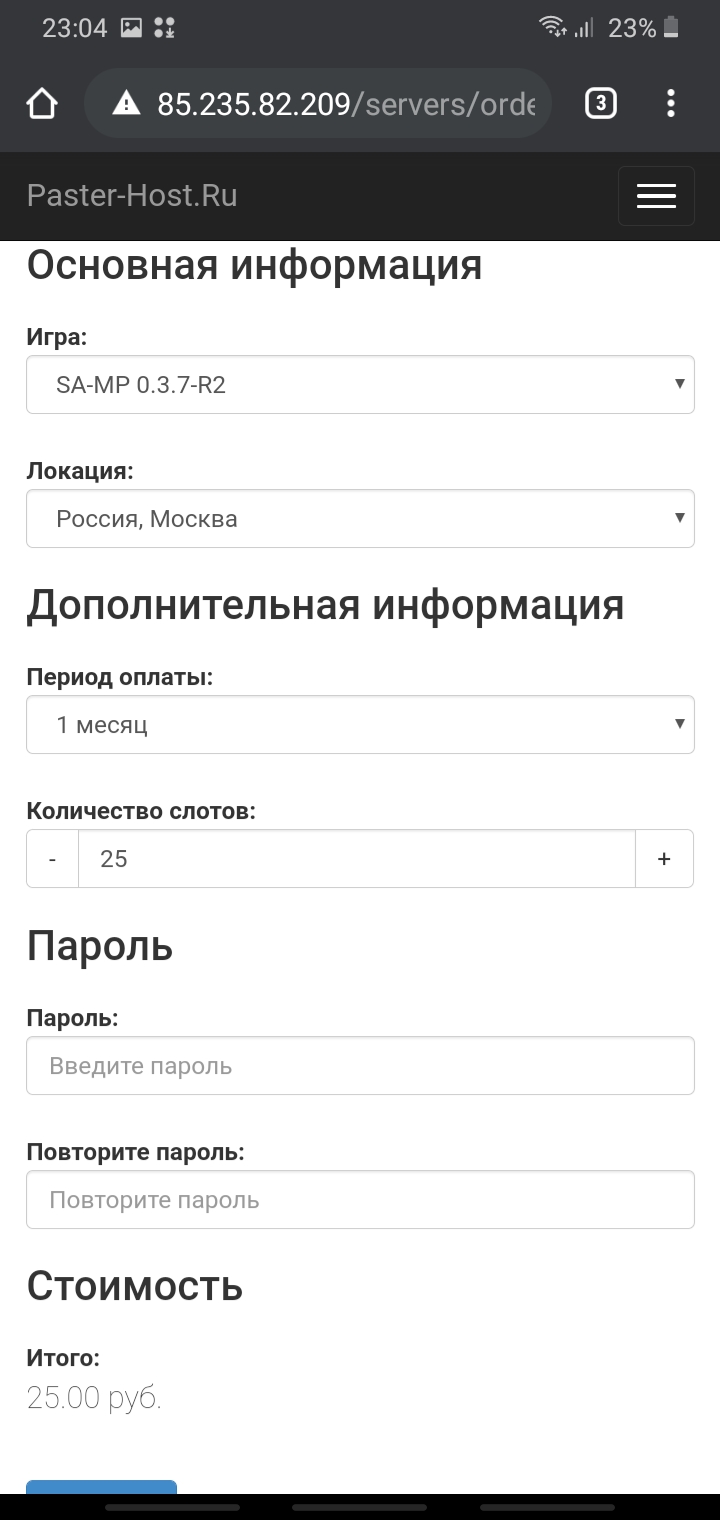Screen dimensions: 720x1520
Task: Tap the browser home icon
Action: point(42,103)
